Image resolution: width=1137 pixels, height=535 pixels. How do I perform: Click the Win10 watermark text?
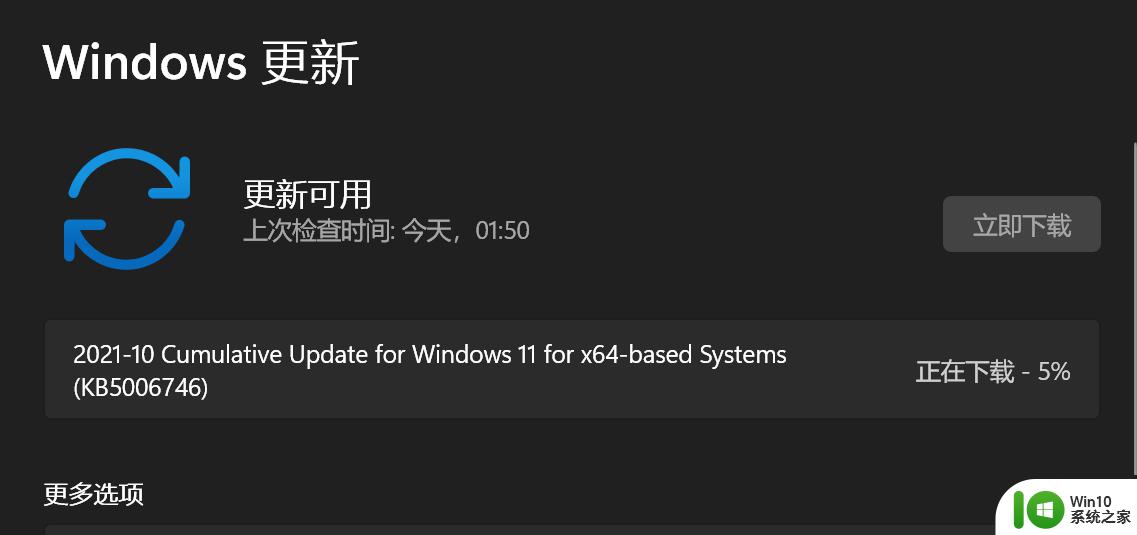pyautogui.click(x=1091, y=500)
